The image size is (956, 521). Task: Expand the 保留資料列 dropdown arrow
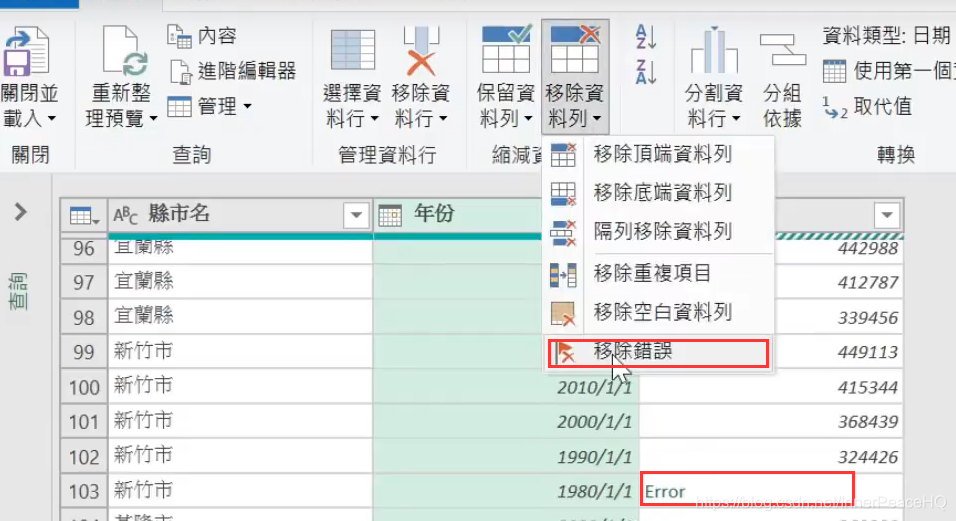pyautogui.click(x=528, y=118)
